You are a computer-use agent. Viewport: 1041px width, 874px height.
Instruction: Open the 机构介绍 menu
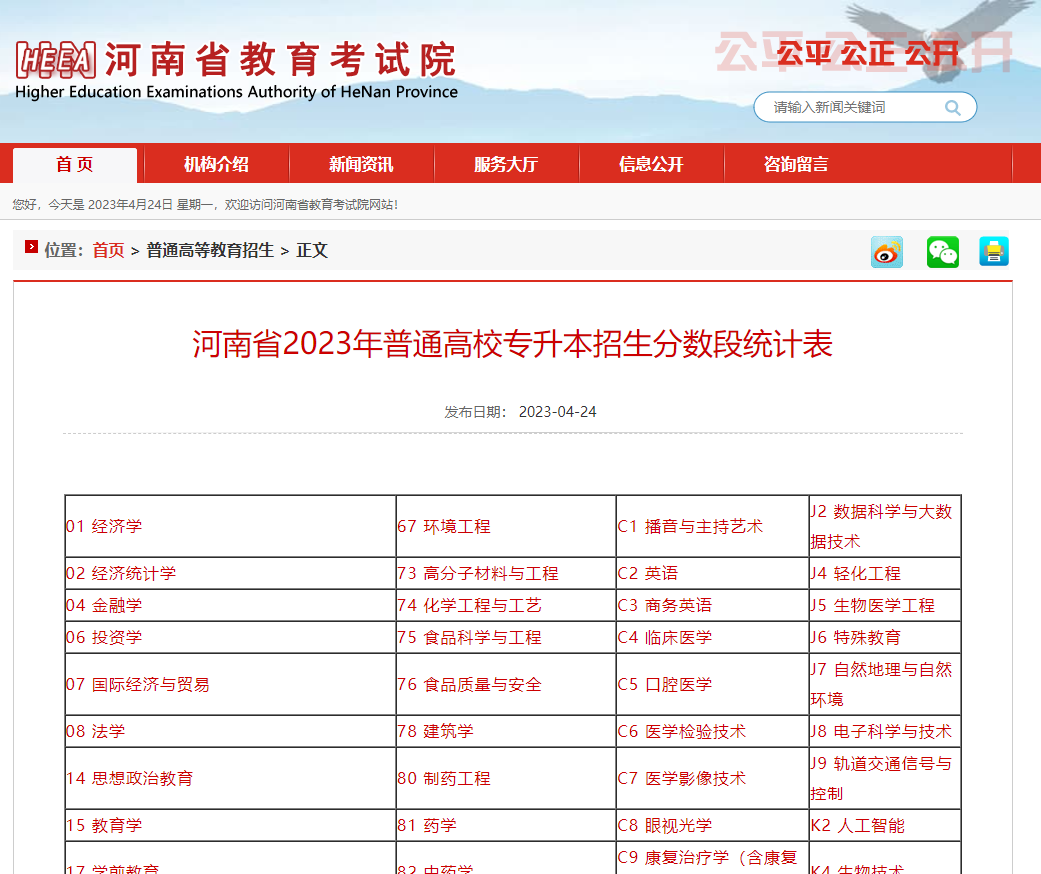tap(216, 165)
